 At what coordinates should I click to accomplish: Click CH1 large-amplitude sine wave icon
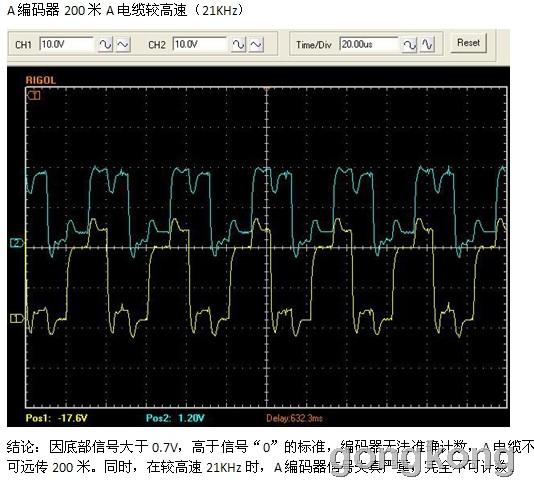[x=105, y=45]
